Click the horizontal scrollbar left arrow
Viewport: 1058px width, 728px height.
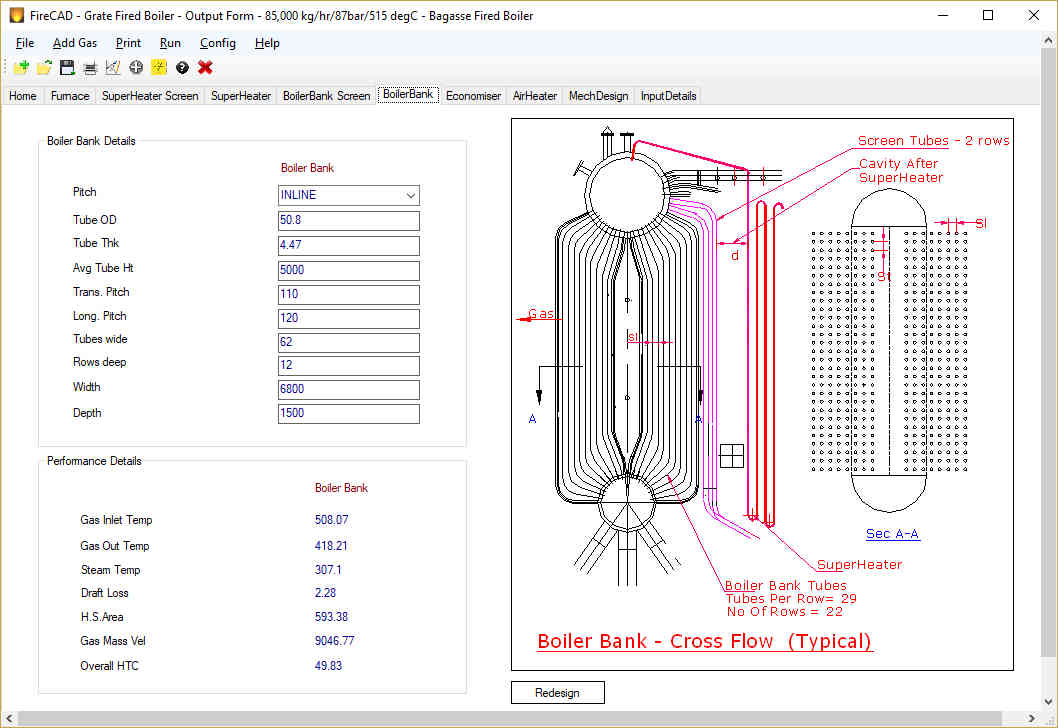coord(8,719)
